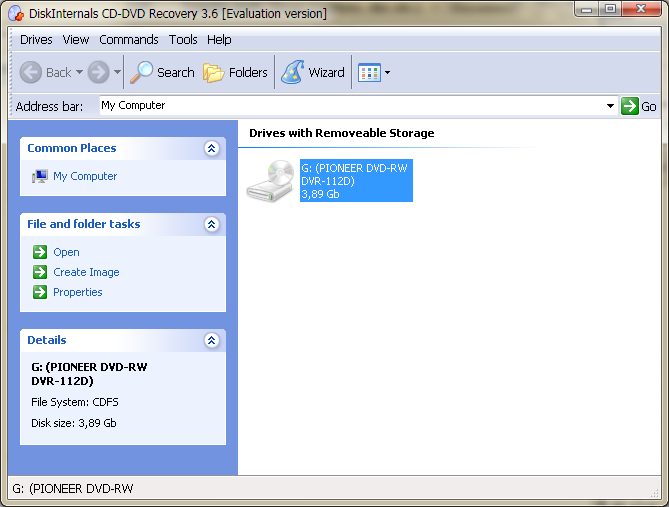Viewport: 669px width, 507px height.
Task: Click the status bar G: (PIONEER DVD-RW text
Action: tap(73, 488)
